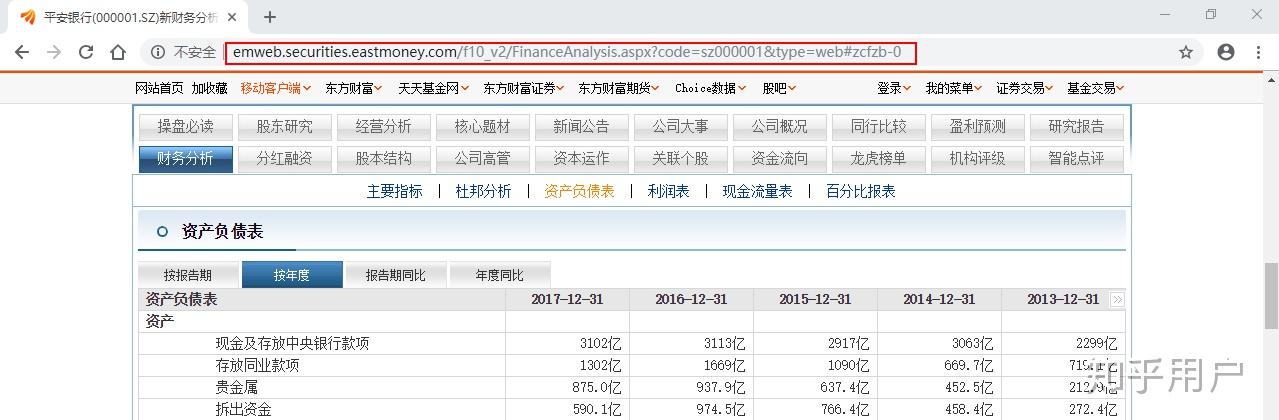Image resolution: width=1279 pixels, height=420 pixels.
Task: Expand 基金交易 dropdown
Action: coord(1096,88)
